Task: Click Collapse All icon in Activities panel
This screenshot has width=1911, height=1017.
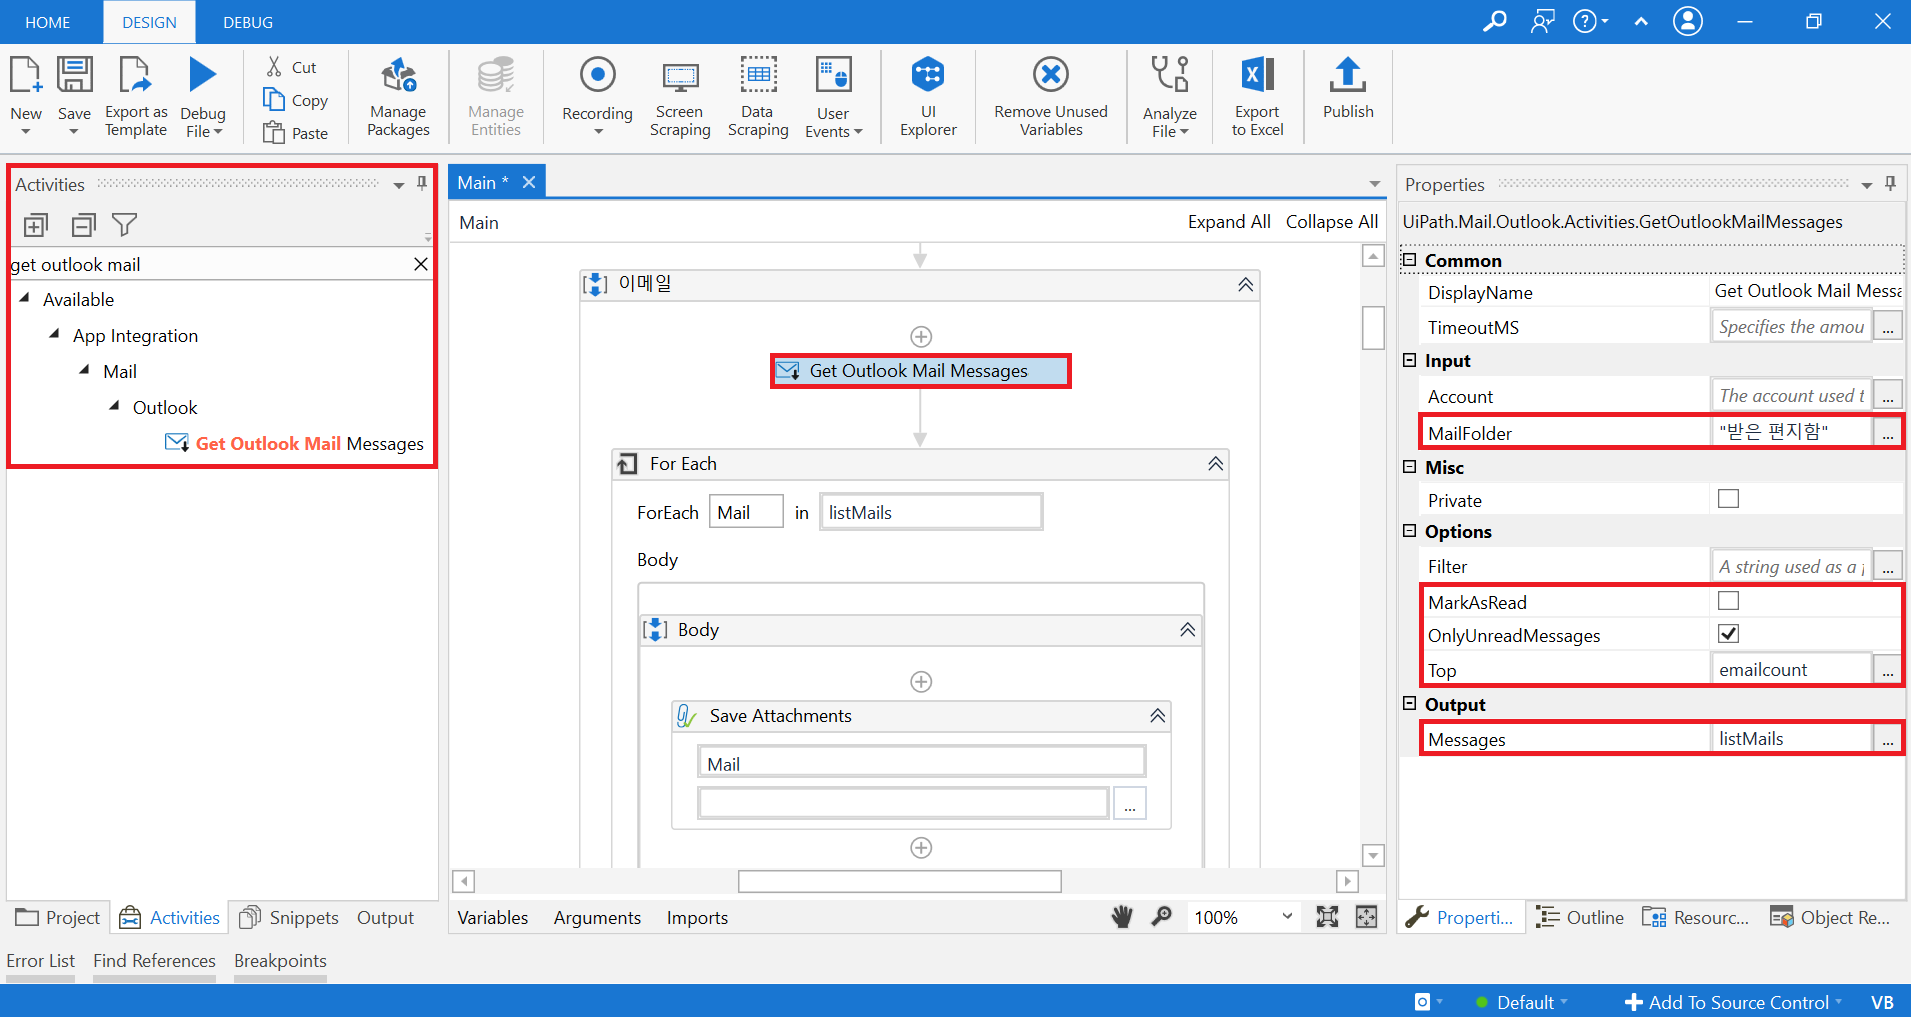Action: [x=84, y=225]
